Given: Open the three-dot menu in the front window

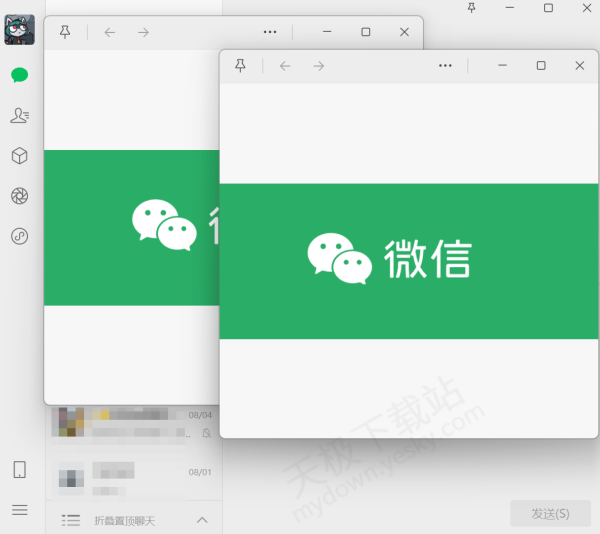Looking at the screenshot, I should (446, 66).
